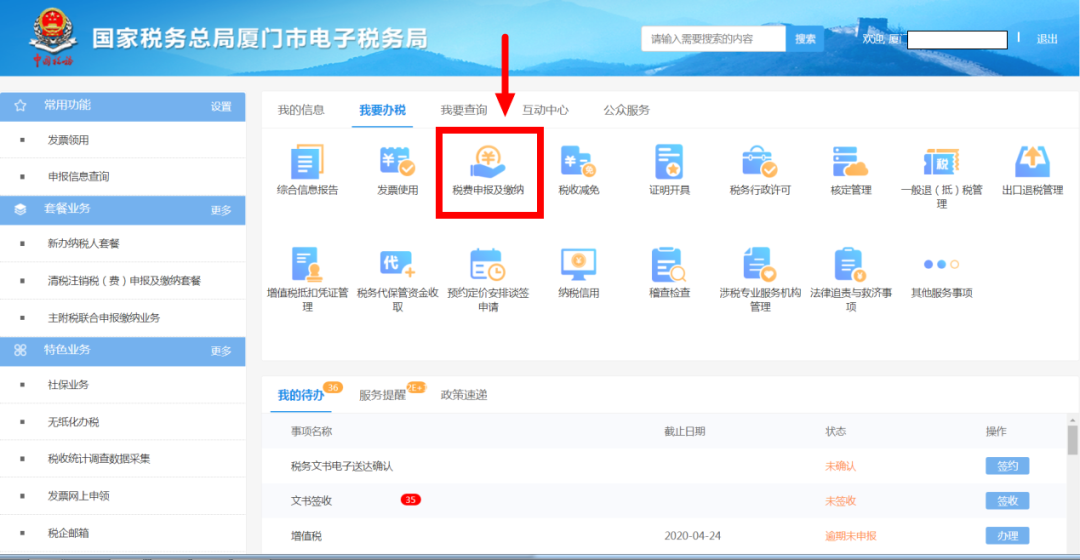Open 税务行政许可 icon
This screenshot has width=1080, height=560.
[760, 162]
